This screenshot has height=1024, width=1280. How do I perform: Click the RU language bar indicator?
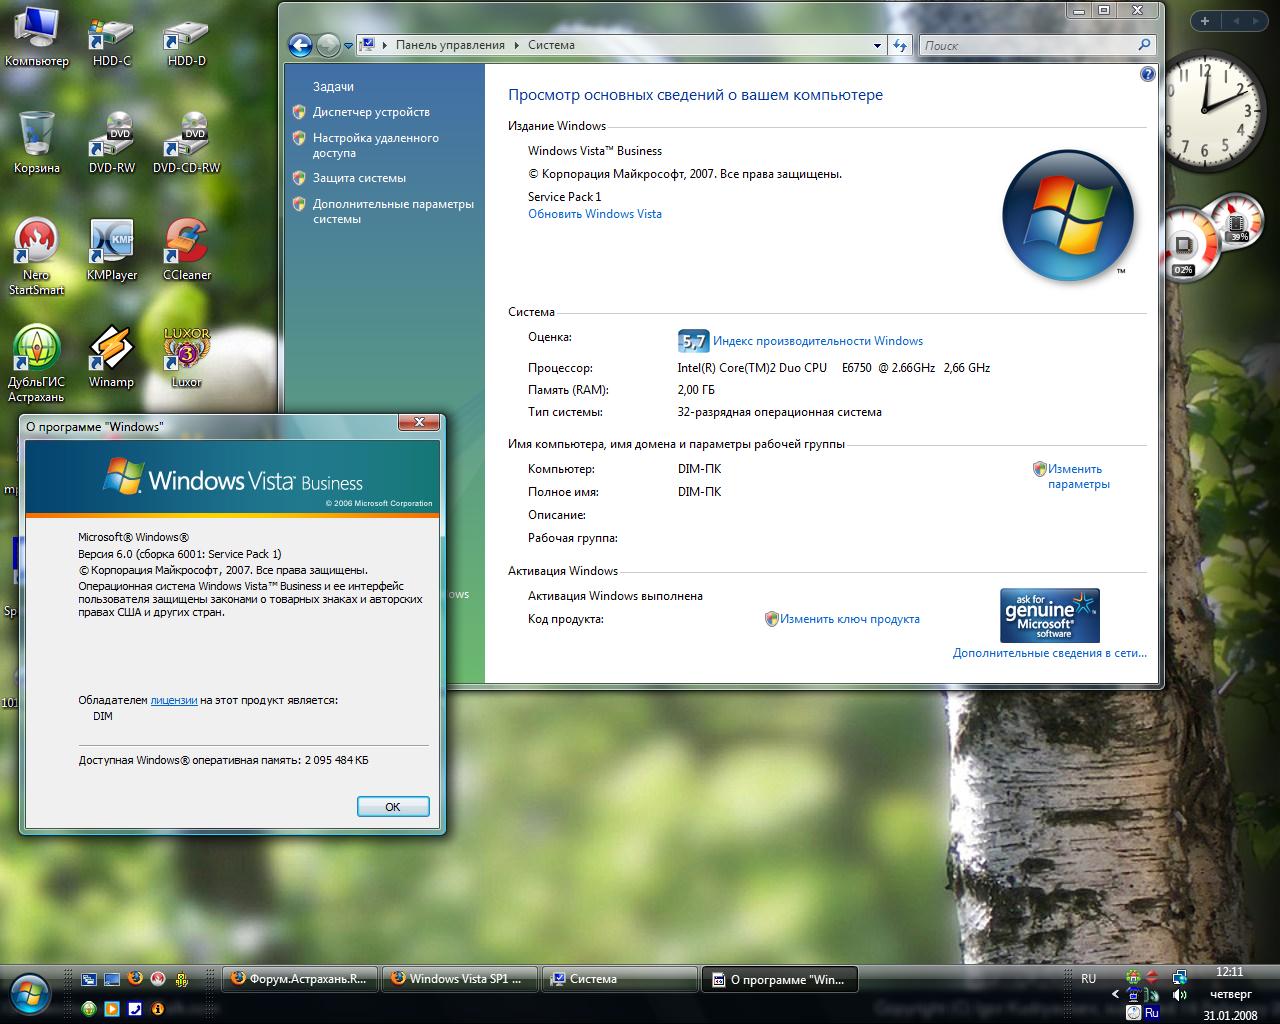point(1088,979)
